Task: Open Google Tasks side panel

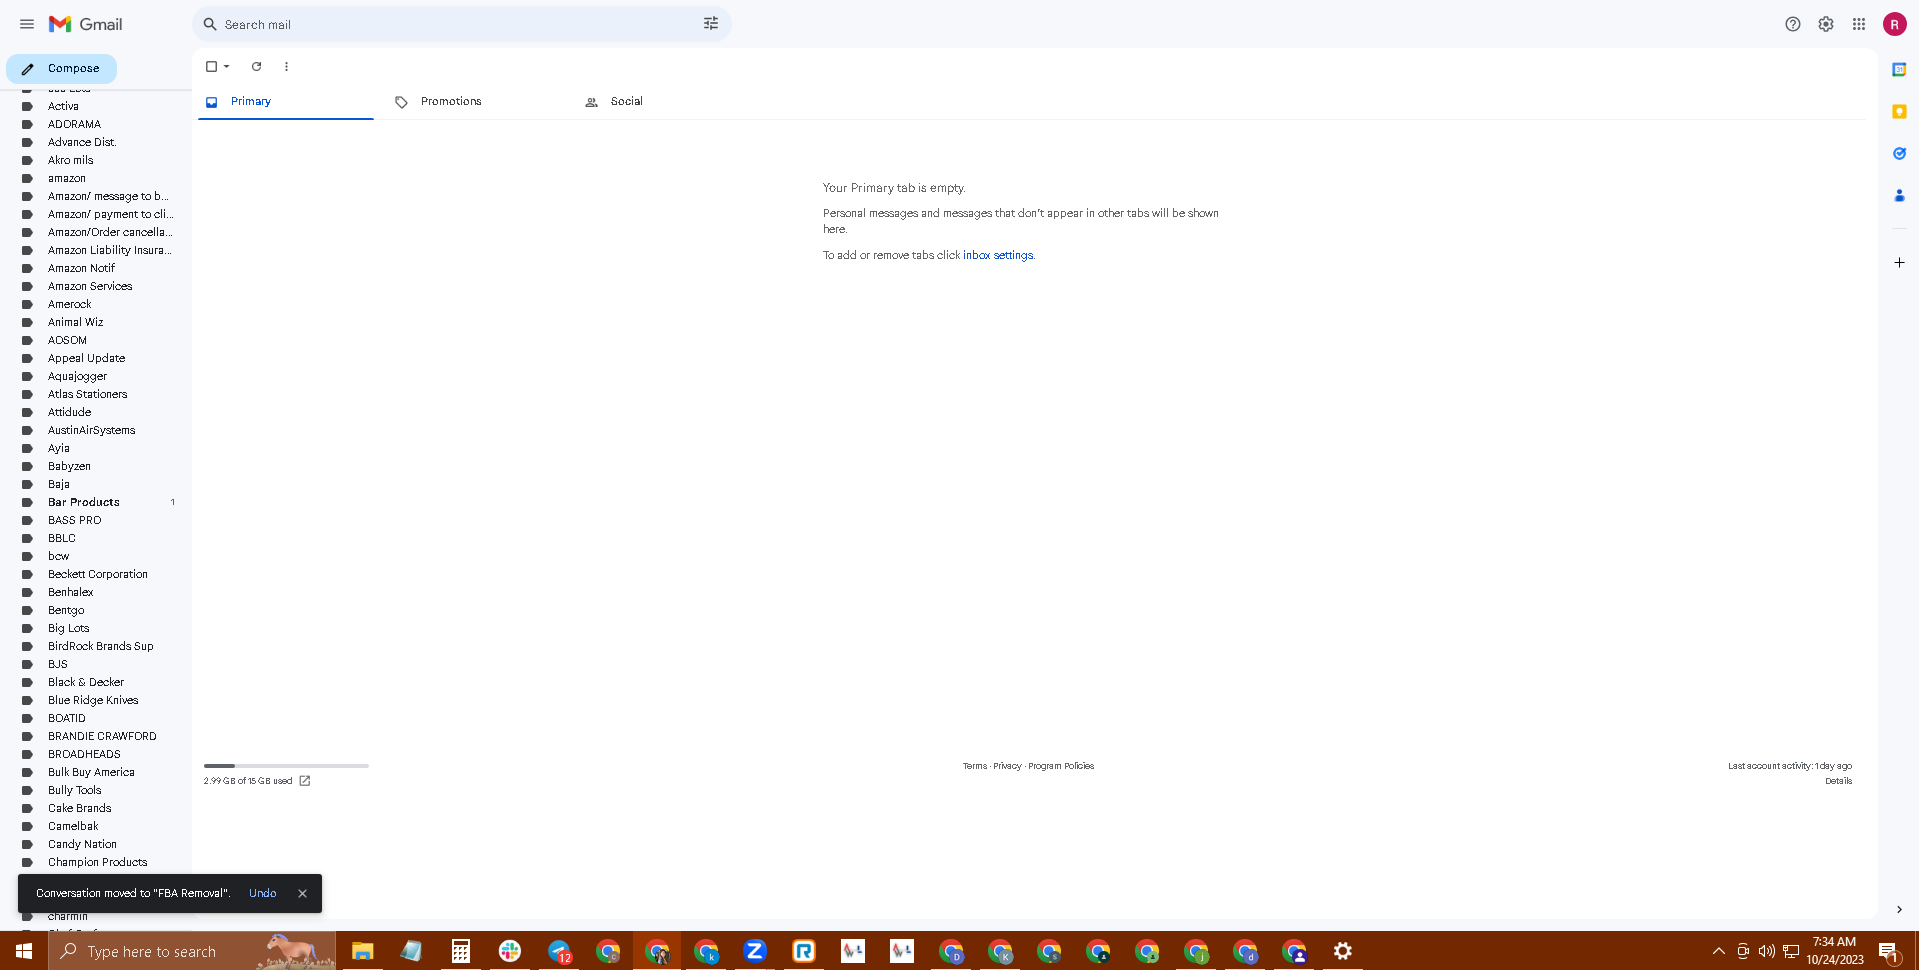Action: click(1899, 153)
